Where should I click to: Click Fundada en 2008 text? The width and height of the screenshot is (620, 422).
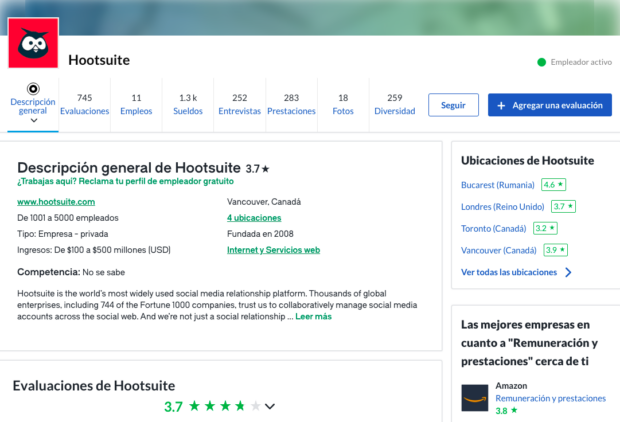pos(260,234)
